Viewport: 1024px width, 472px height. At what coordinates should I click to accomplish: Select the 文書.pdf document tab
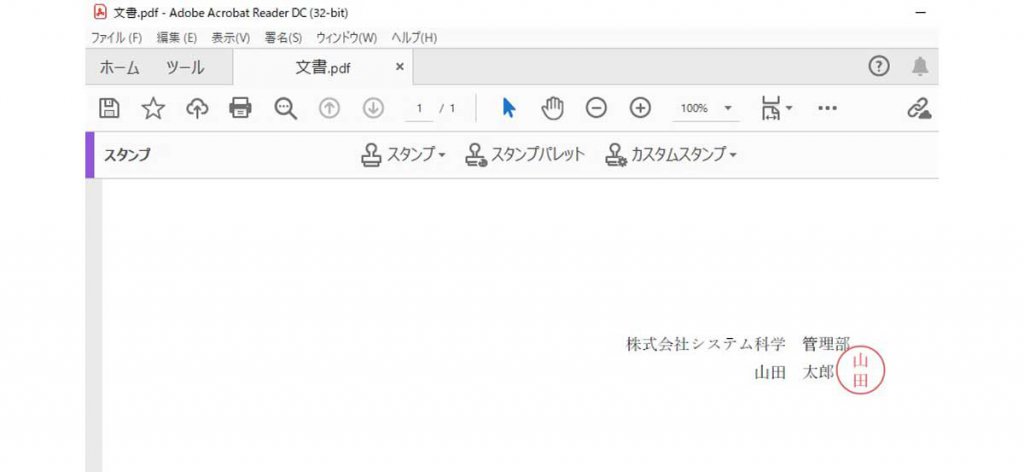tap(323, 67)
